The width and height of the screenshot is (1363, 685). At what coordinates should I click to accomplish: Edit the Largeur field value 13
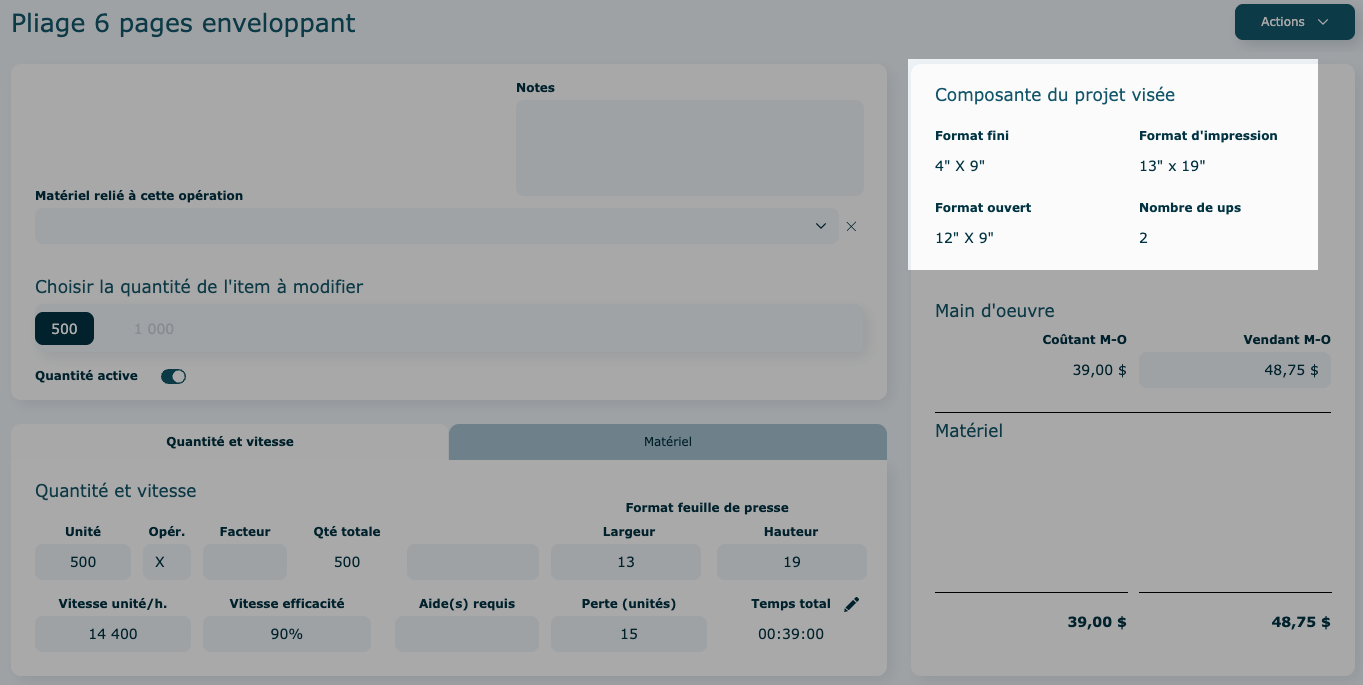(626, 562)
